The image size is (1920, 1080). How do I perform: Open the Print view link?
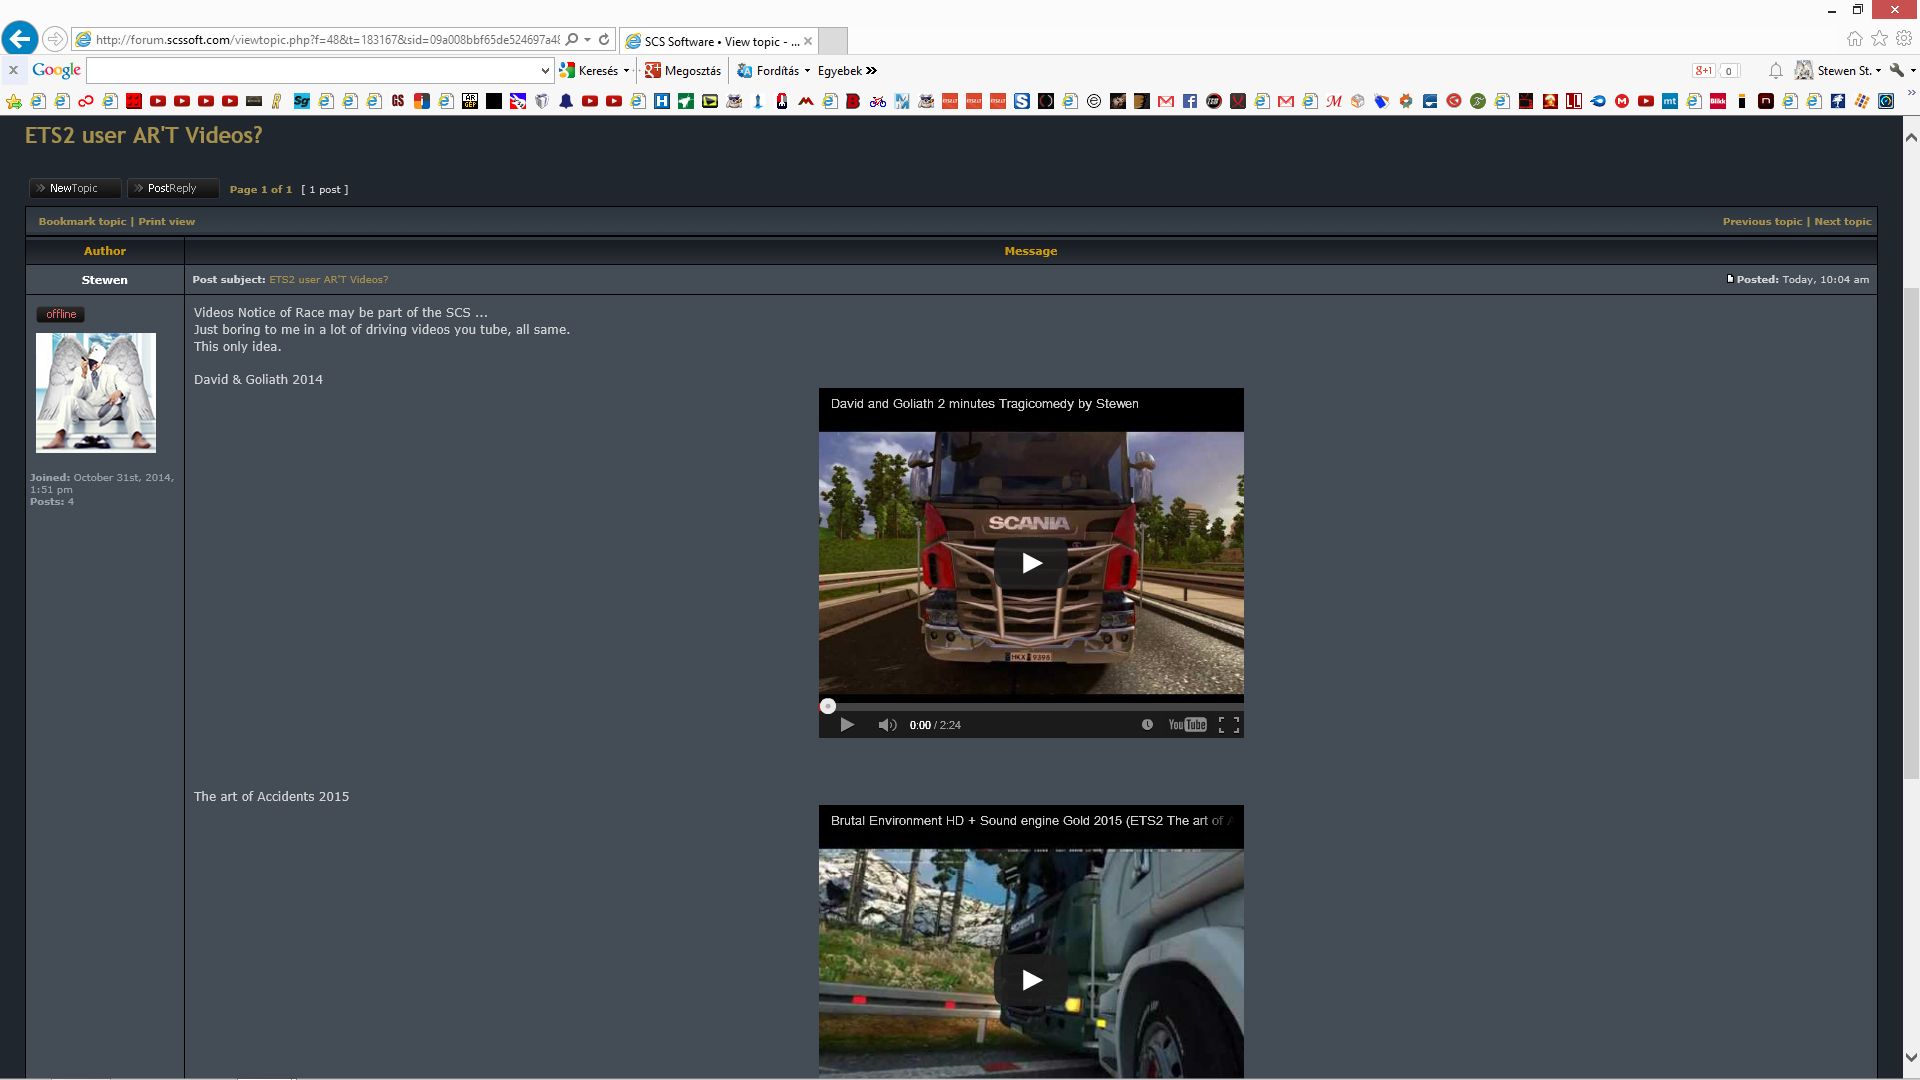pyautogui.click(x=166, y=221)
